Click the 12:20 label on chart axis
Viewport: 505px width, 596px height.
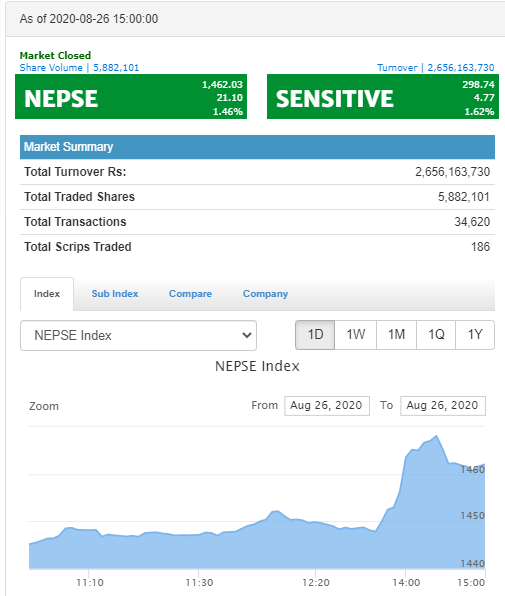point(316,582)
